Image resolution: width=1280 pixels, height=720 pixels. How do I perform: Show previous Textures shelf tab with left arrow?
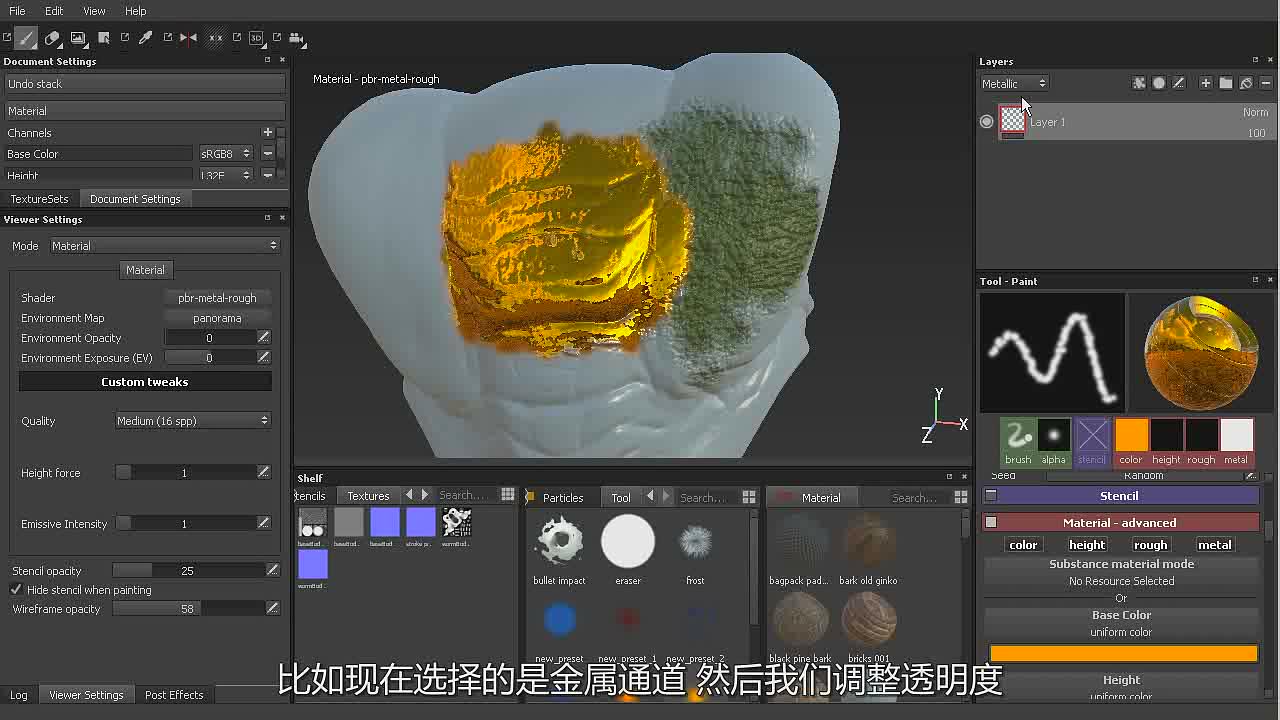click(x=408, y=495)
